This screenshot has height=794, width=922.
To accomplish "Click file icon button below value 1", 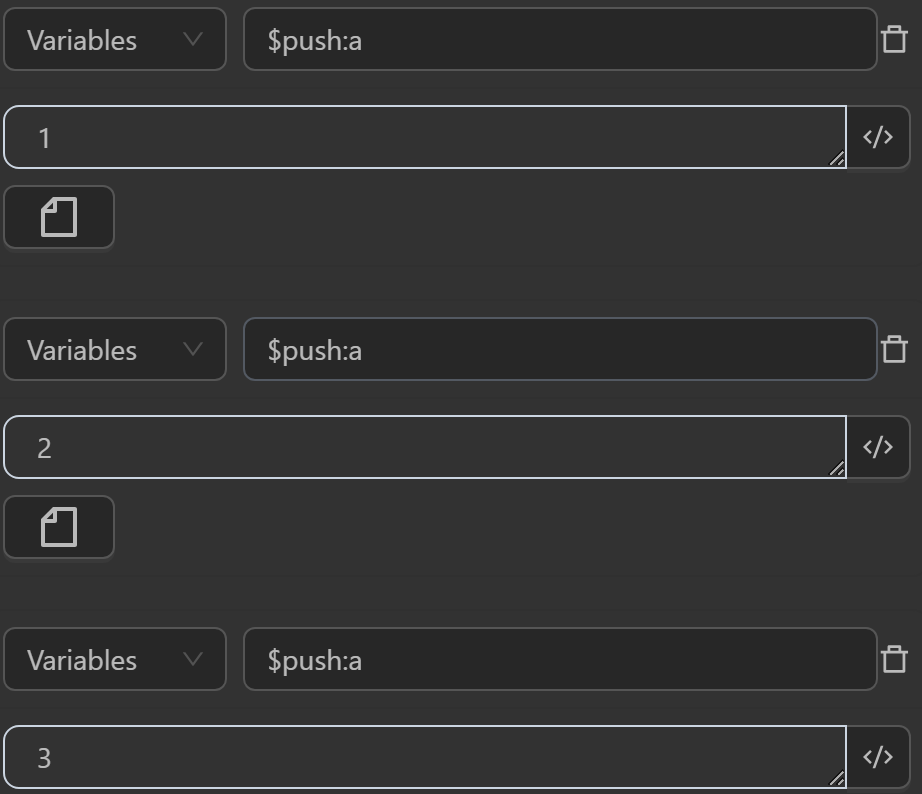I will (59, 217).
